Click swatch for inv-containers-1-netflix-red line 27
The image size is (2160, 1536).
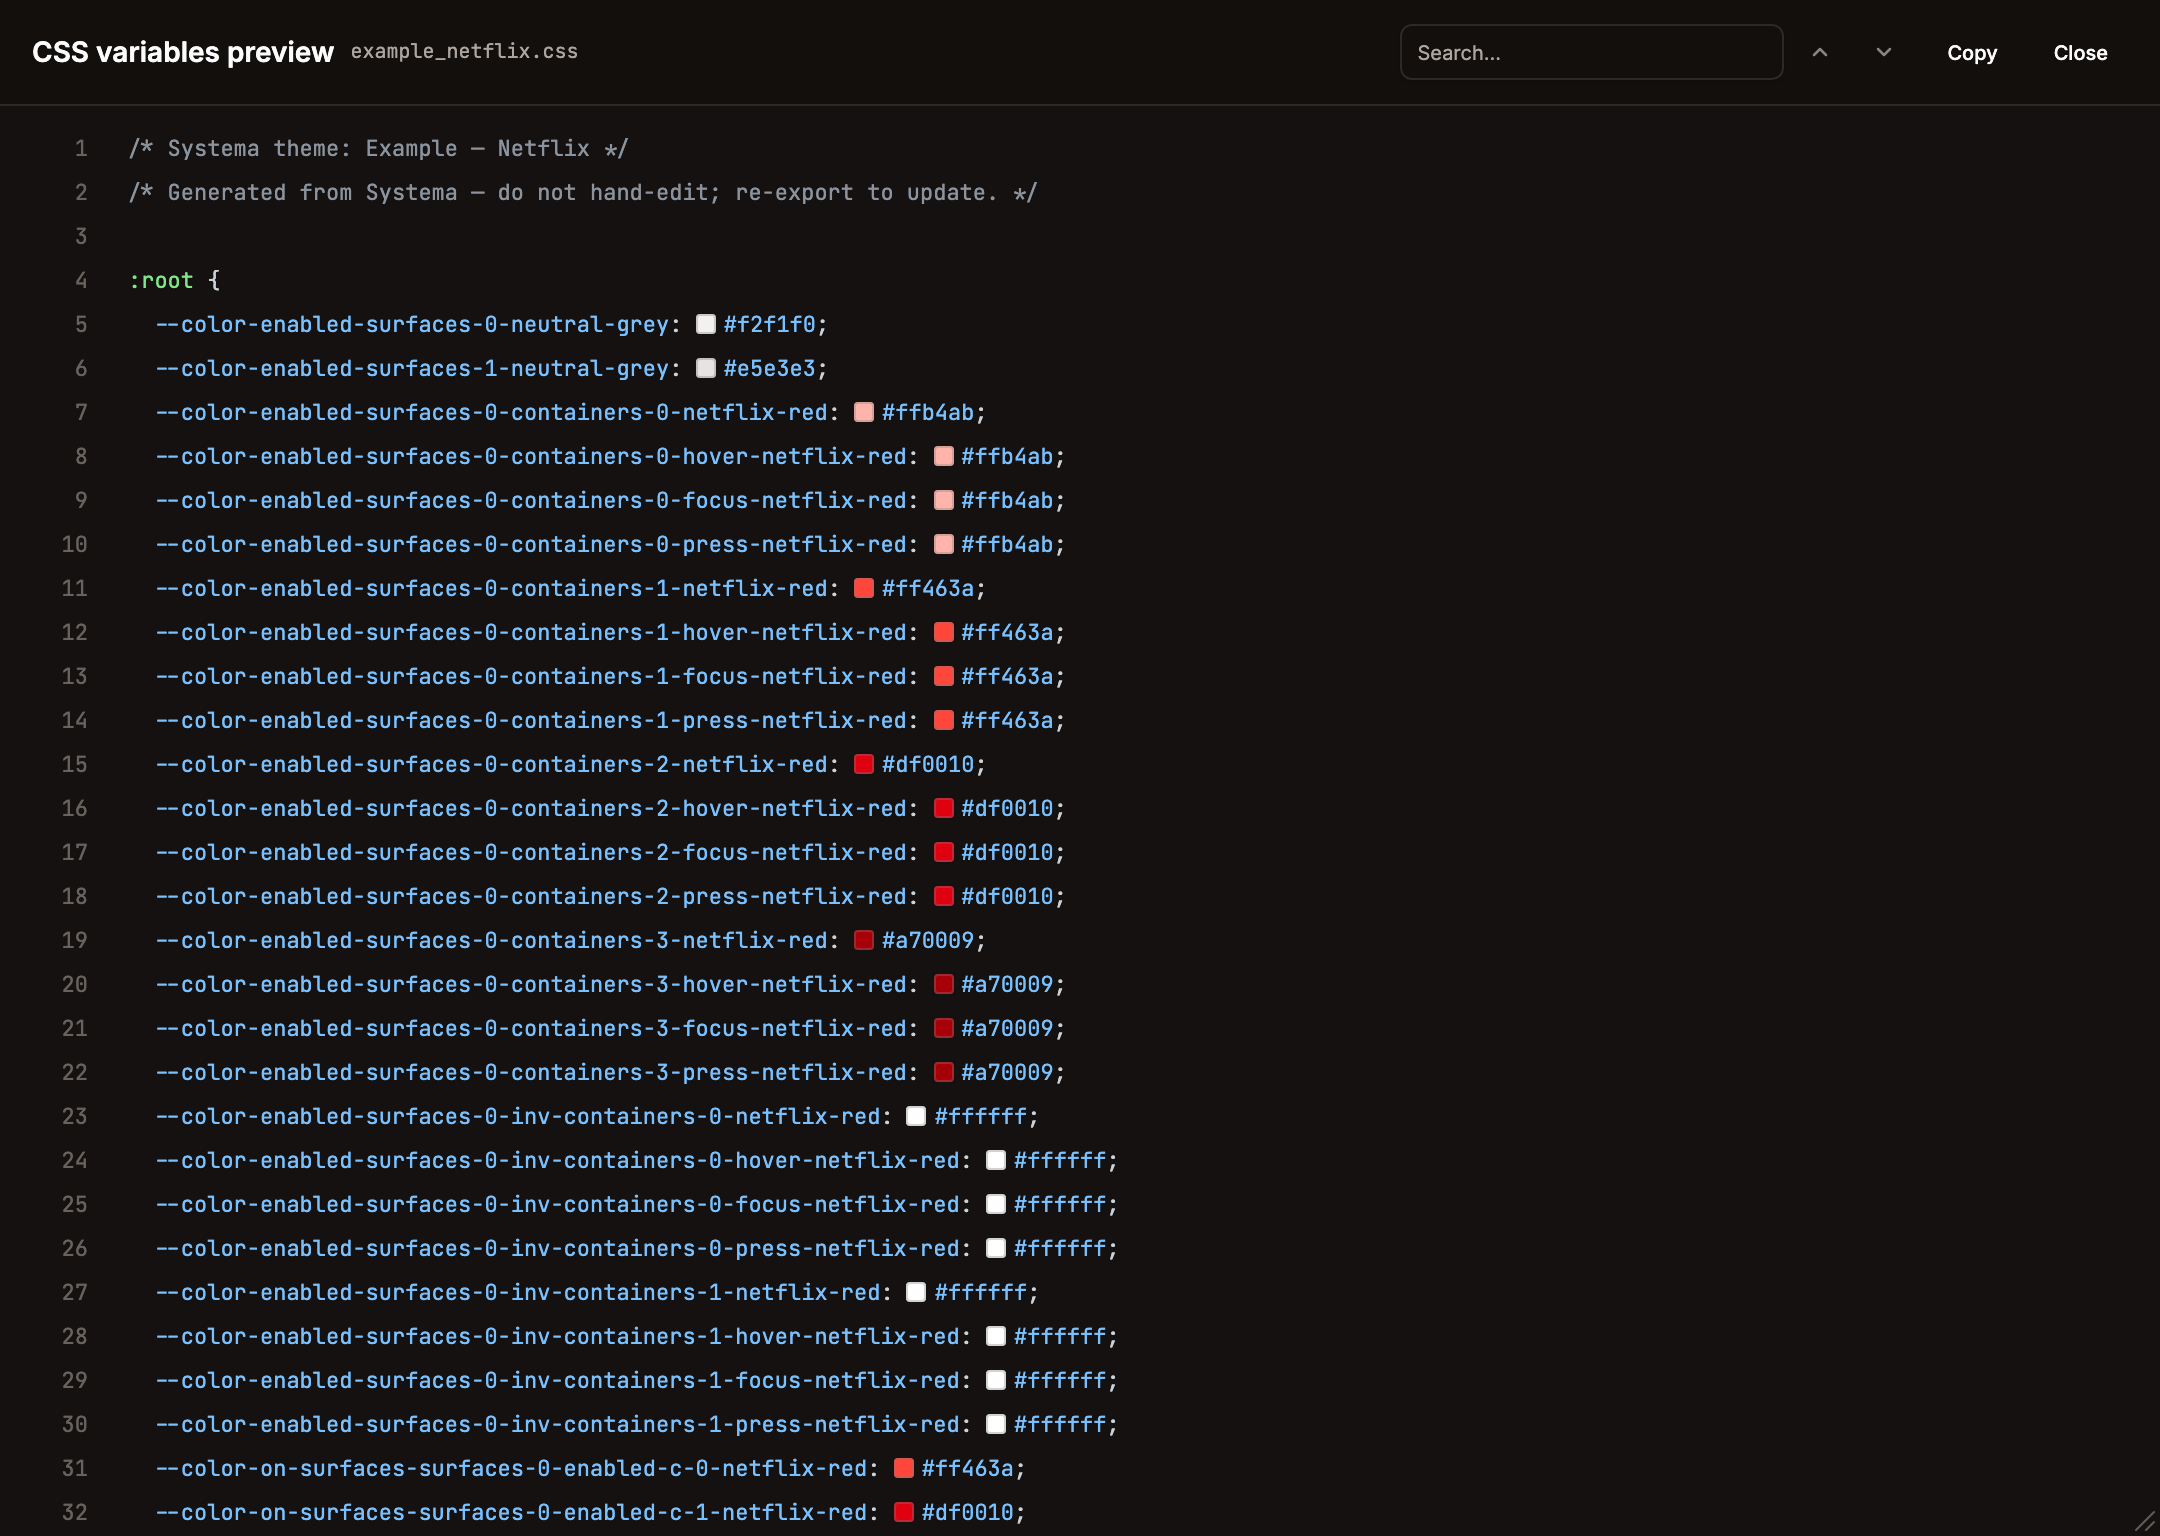tap(916, 1292)
